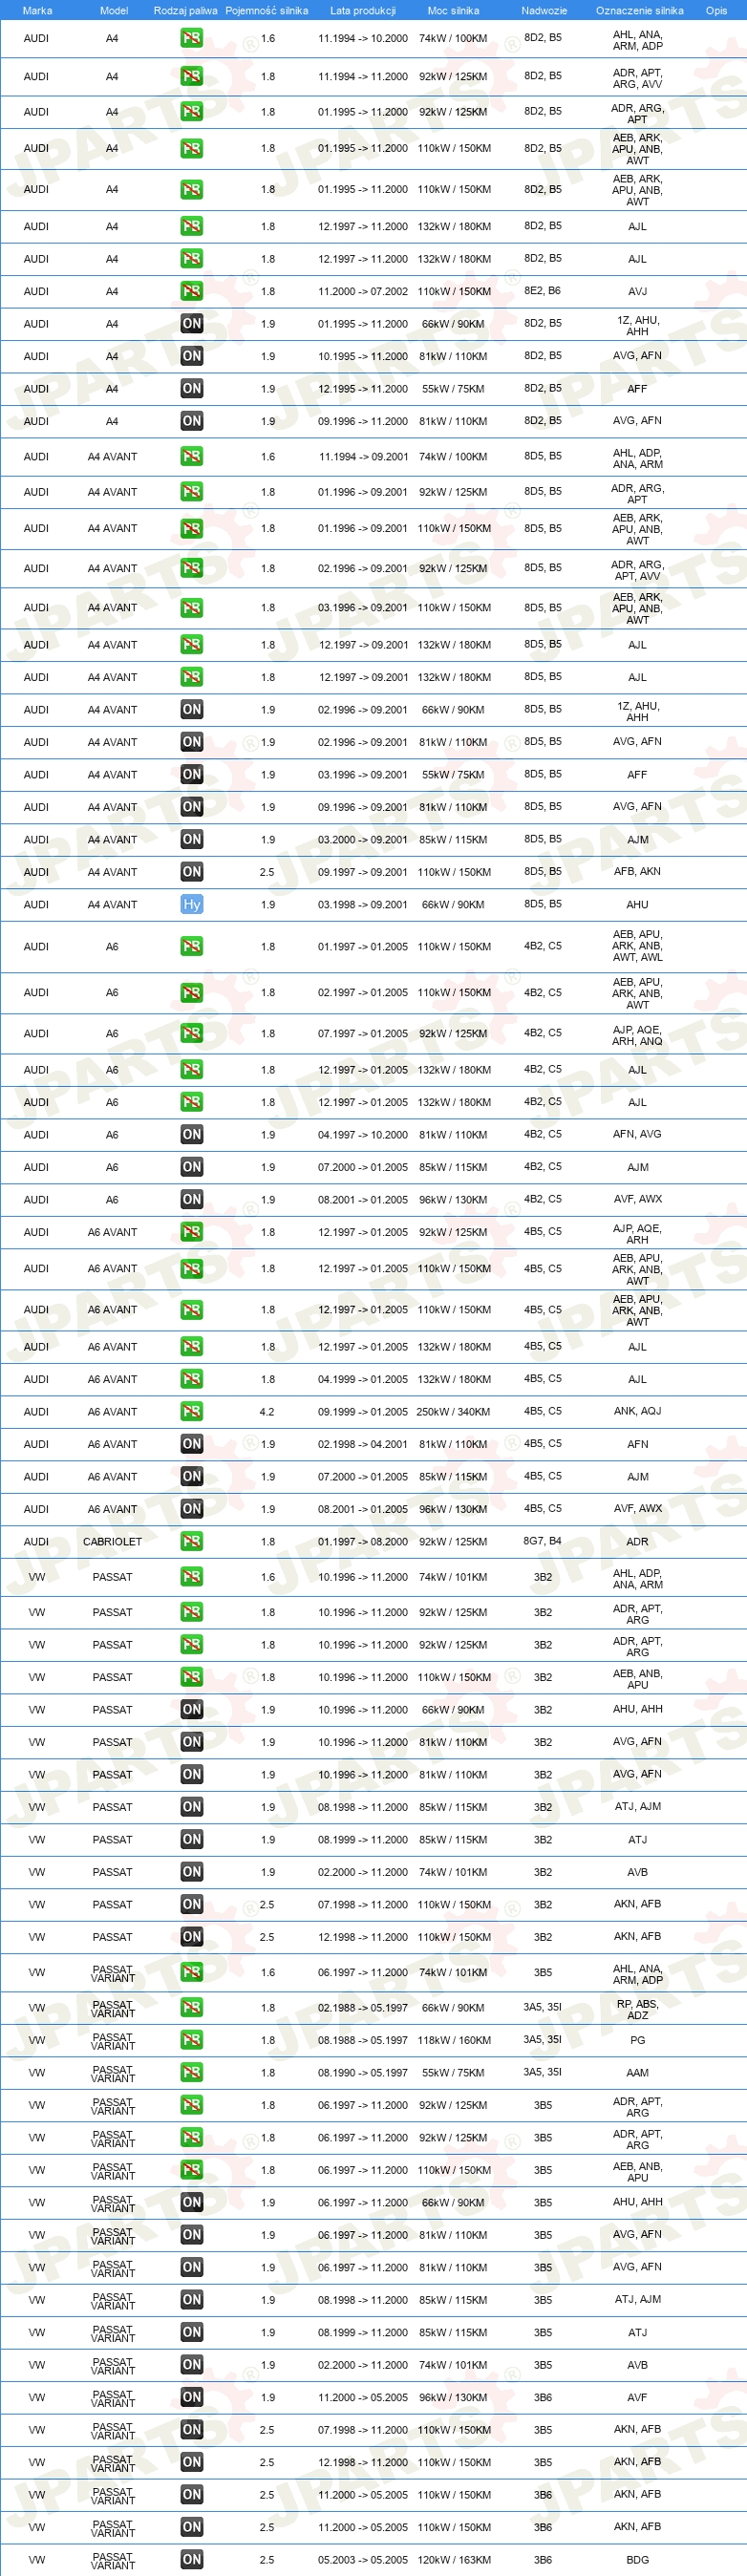
Task: Click petrol icon in VW Passat 1.6 3B2 row
Action: click(x=192, y=1577)
